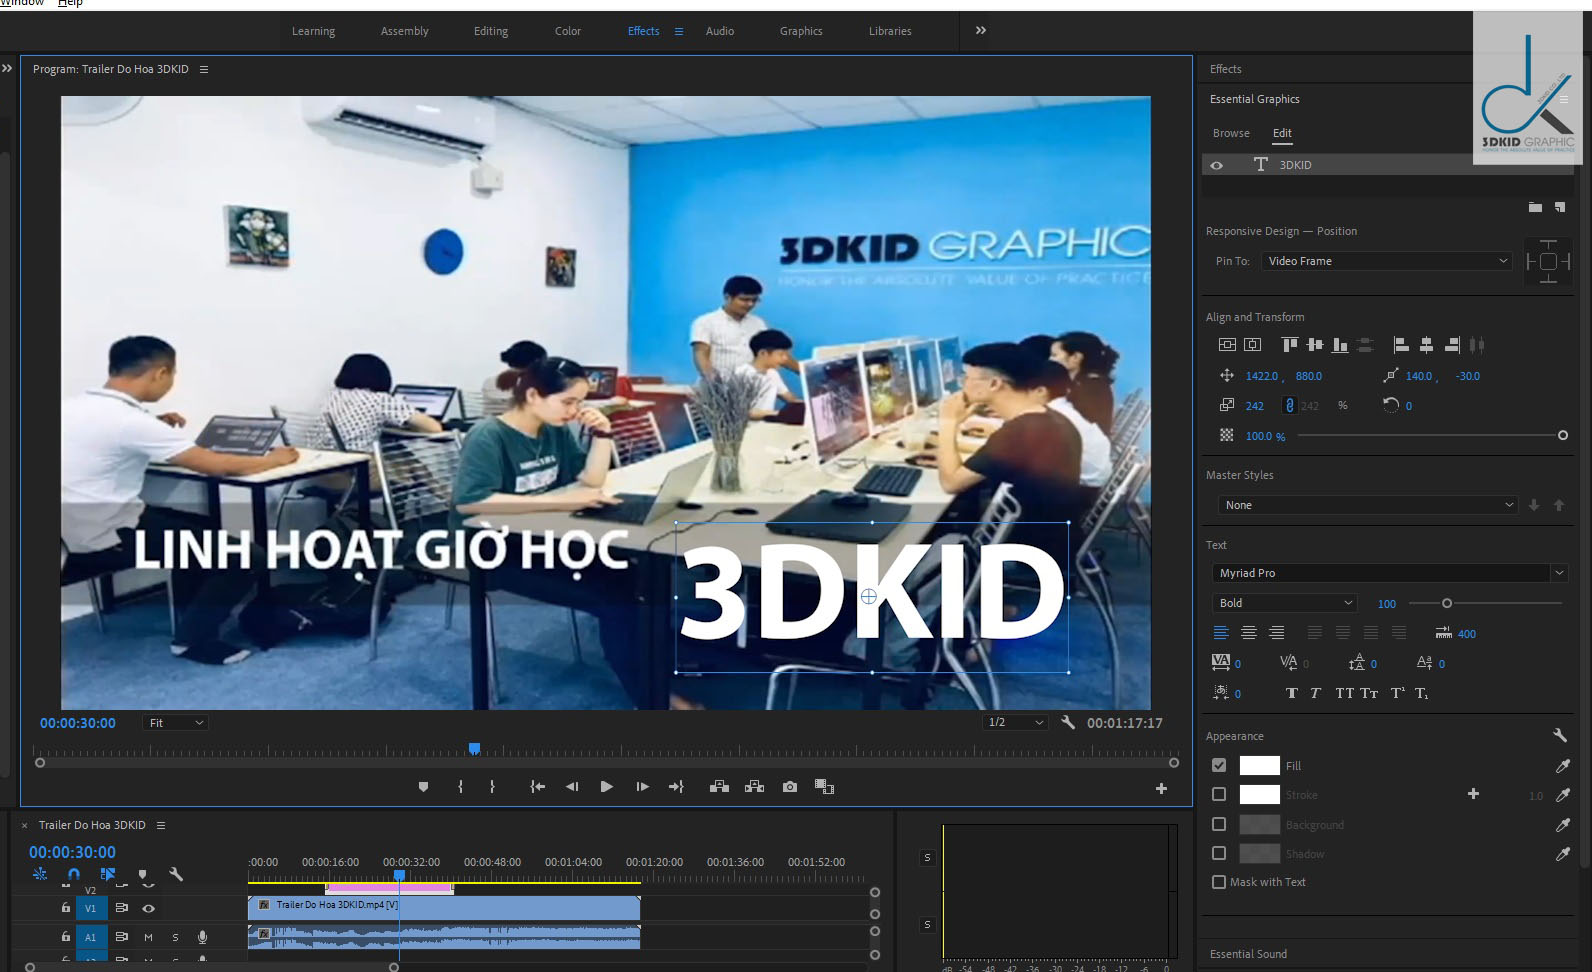Step back one frame

(x=572, y=787)
